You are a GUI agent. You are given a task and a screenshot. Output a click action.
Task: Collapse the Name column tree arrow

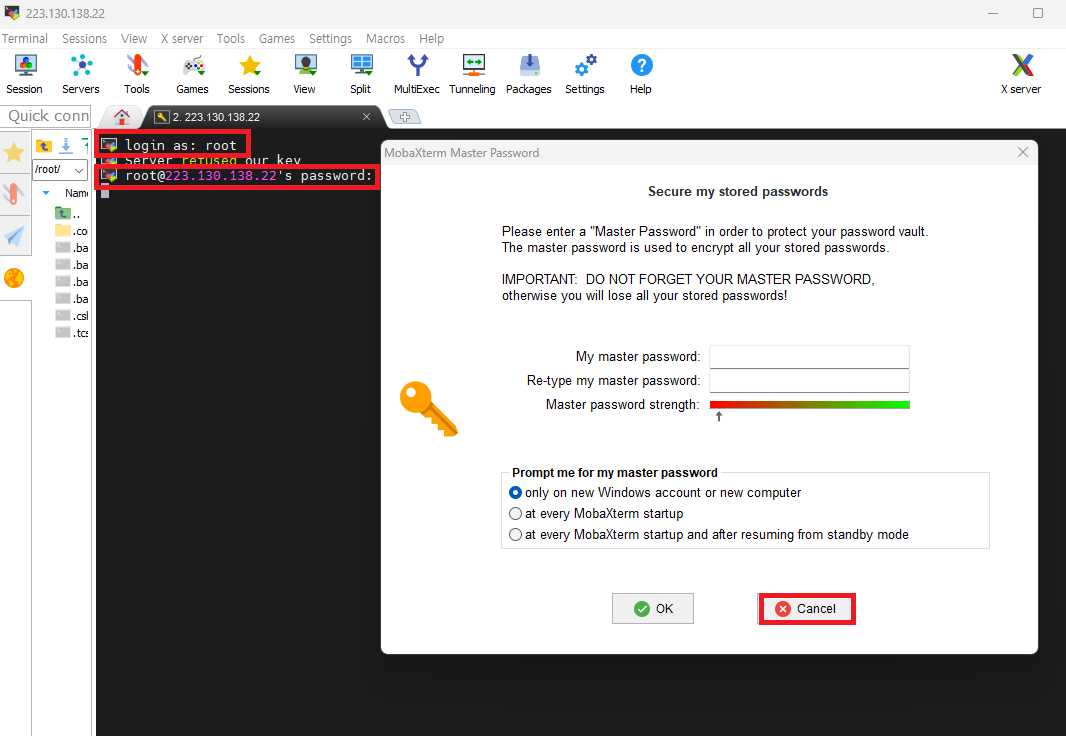click(46, 193)
